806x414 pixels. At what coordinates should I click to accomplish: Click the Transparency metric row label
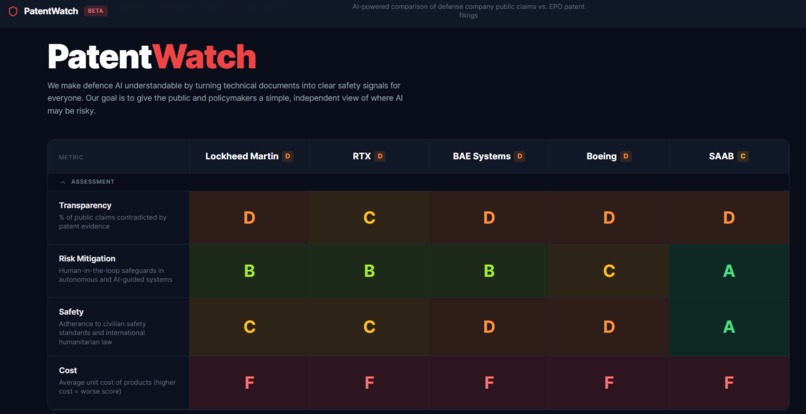85,205
